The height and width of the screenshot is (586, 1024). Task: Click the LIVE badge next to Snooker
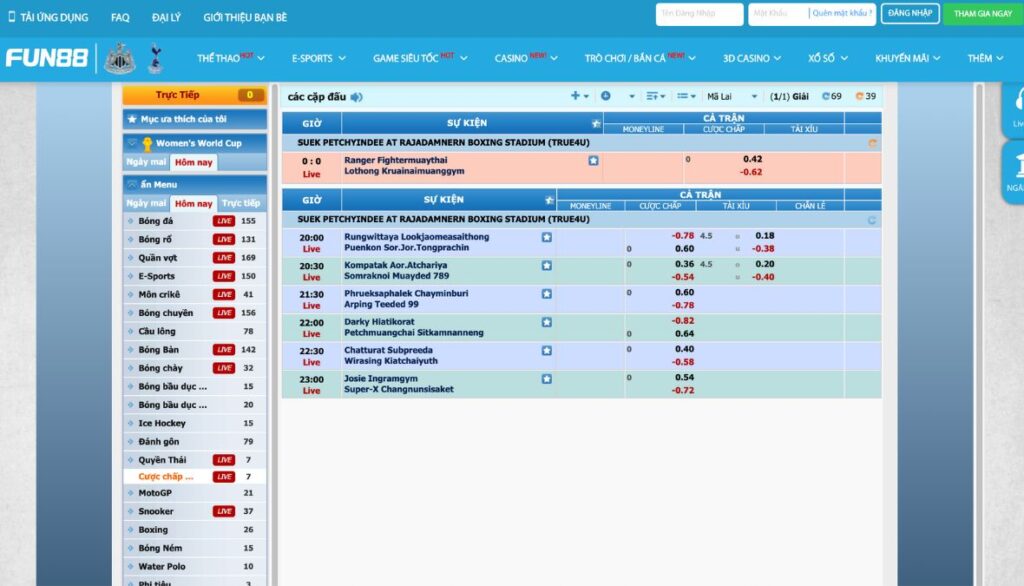pos(224,512)
